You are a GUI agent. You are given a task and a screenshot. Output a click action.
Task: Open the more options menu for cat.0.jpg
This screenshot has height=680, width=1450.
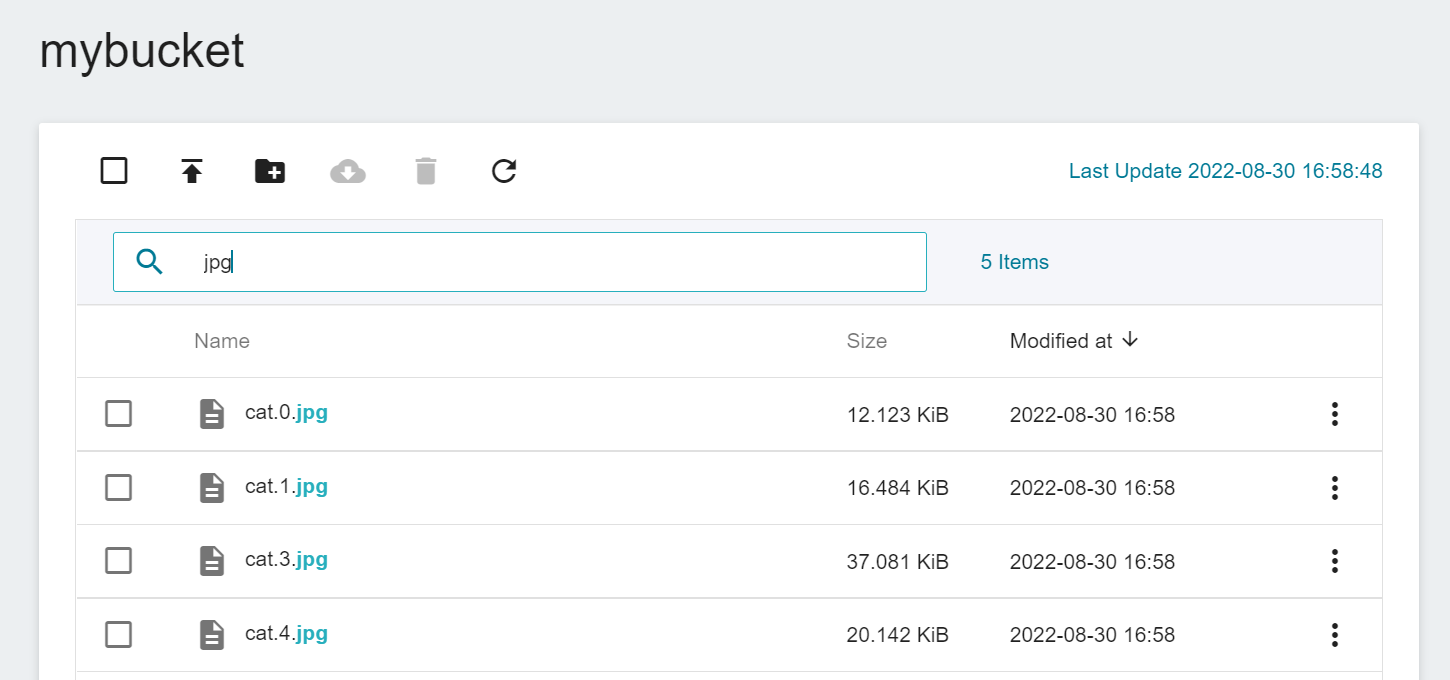point(1334,414)
